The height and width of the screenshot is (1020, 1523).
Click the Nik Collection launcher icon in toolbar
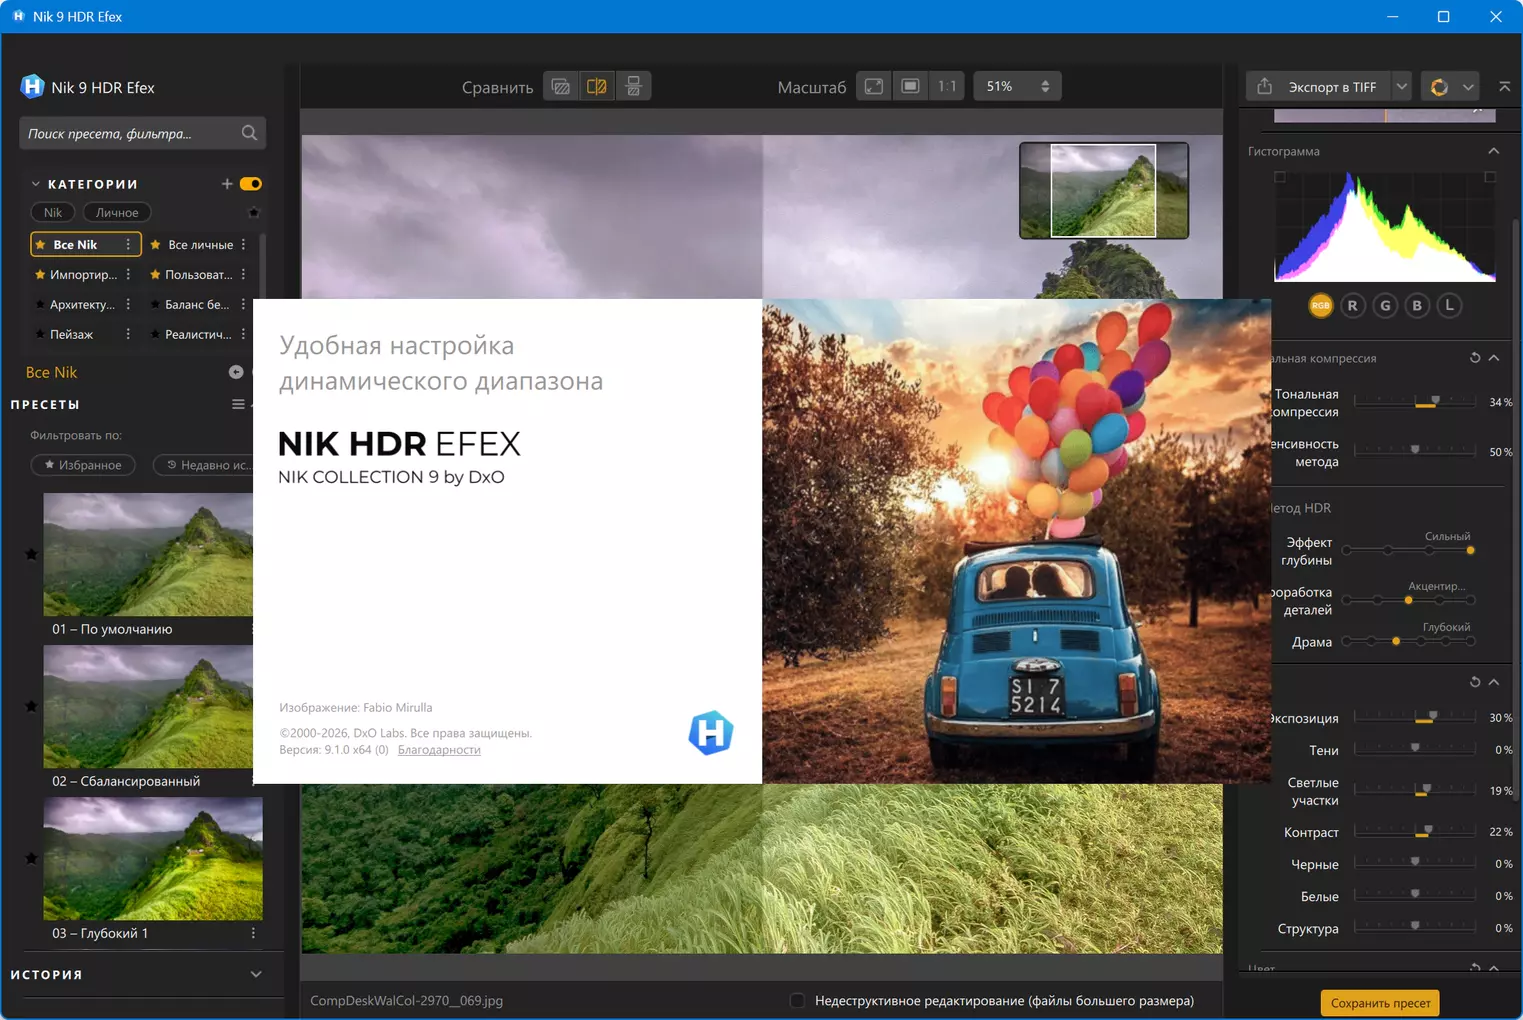tap(1439, 87)
